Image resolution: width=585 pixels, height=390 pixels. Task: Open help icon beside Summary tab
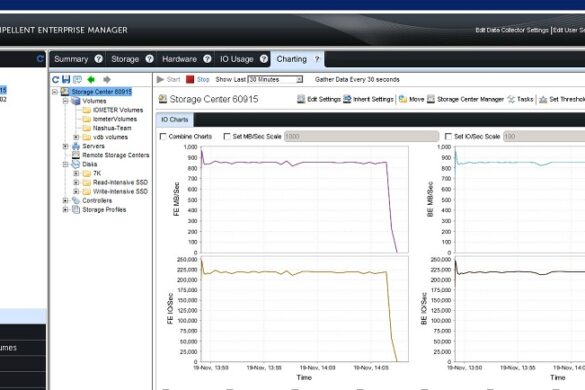pos(98,59)
